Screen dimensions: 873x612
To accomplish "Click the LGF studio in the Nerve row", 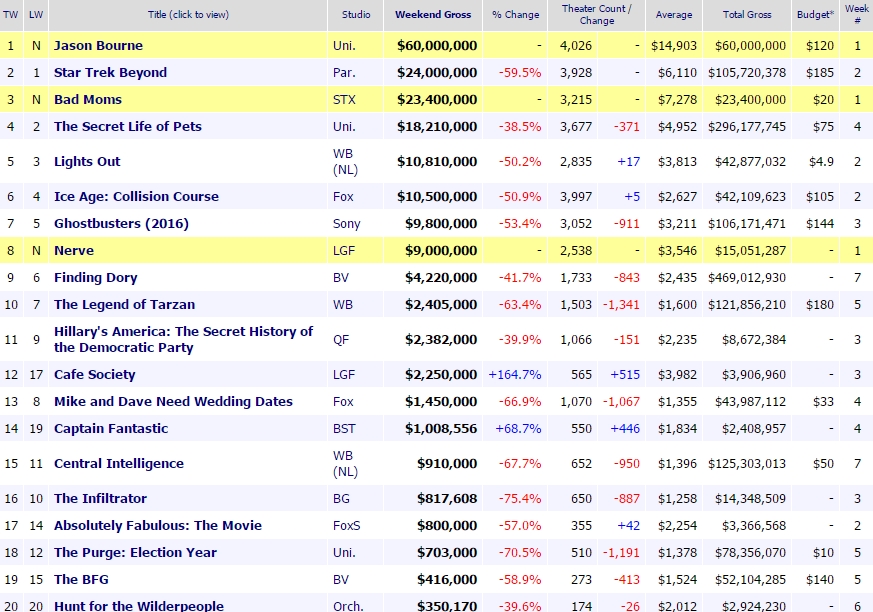I will pos(344,251).
